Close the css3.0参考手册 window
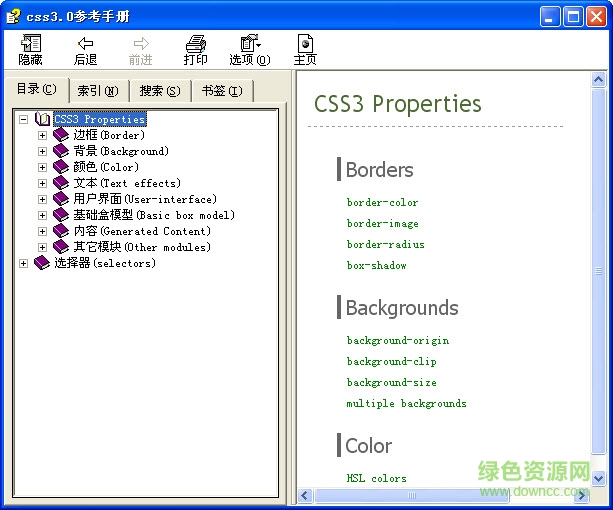The image size is (613, 510). click(x=597, y=17)
